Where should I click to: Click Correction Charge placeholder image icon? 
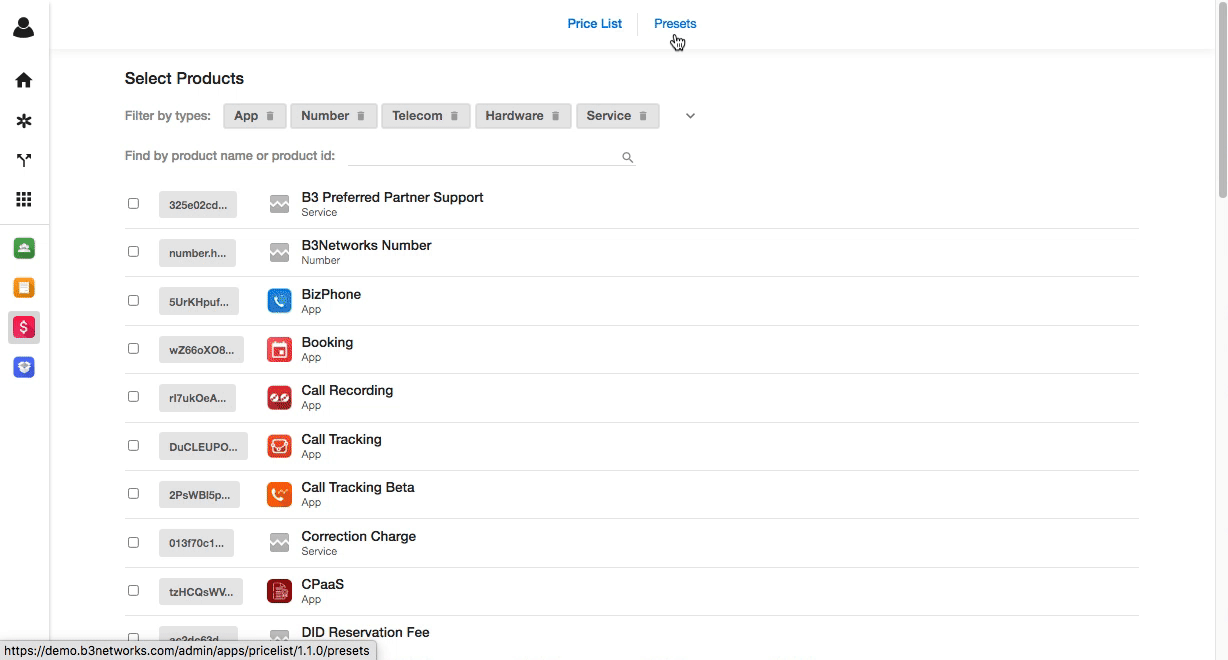click(279, 543)
